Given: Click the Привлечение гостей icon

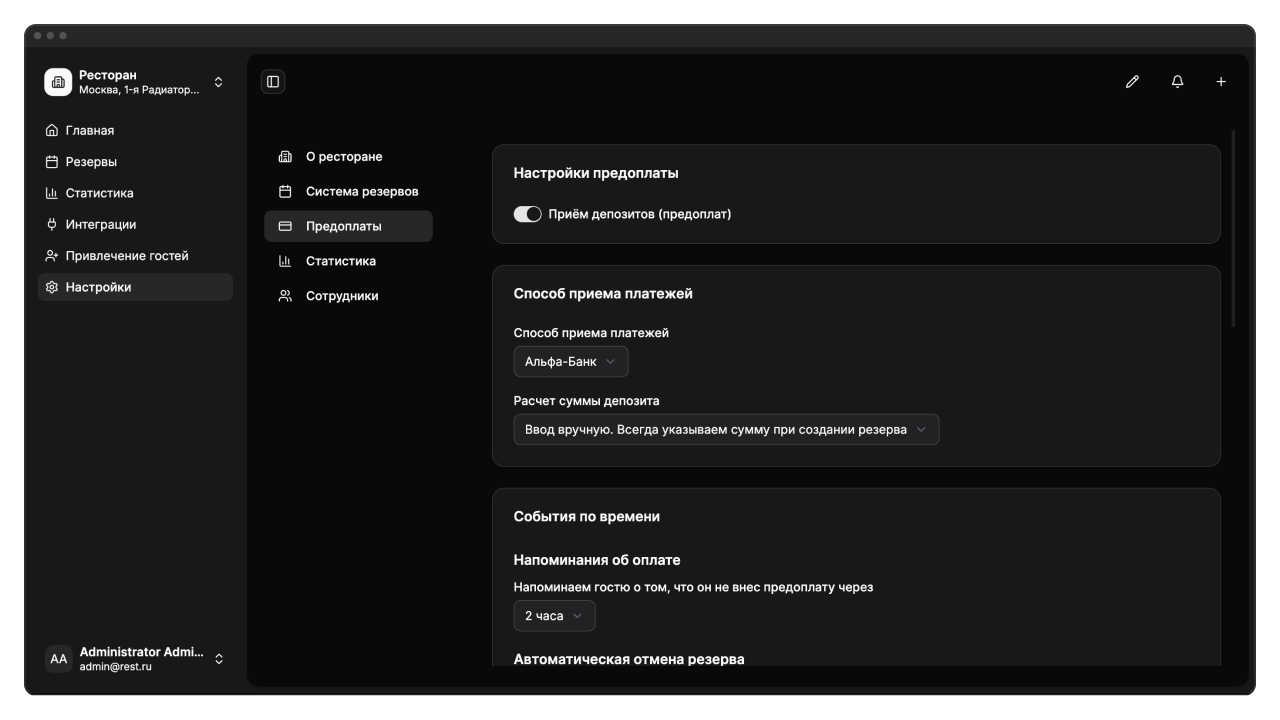Looking at the screenshot, I should (x=52, y=256).
